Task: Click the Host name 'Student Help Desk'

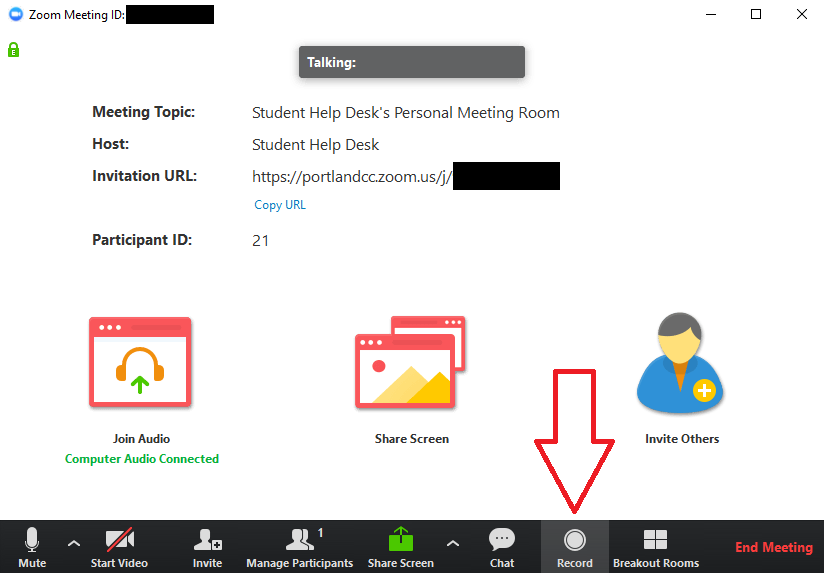Action: (x=315, y=145)
